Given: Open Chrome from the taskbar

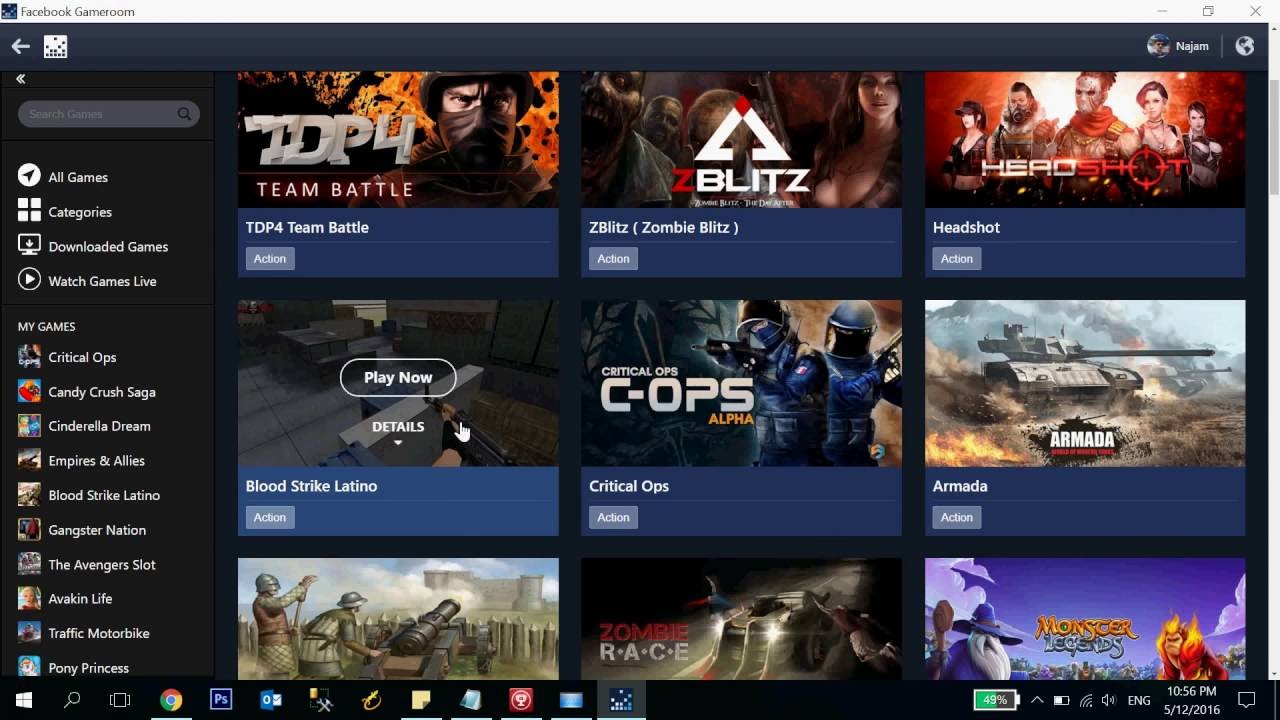Looking at the screenshot, I should point(171,700).
